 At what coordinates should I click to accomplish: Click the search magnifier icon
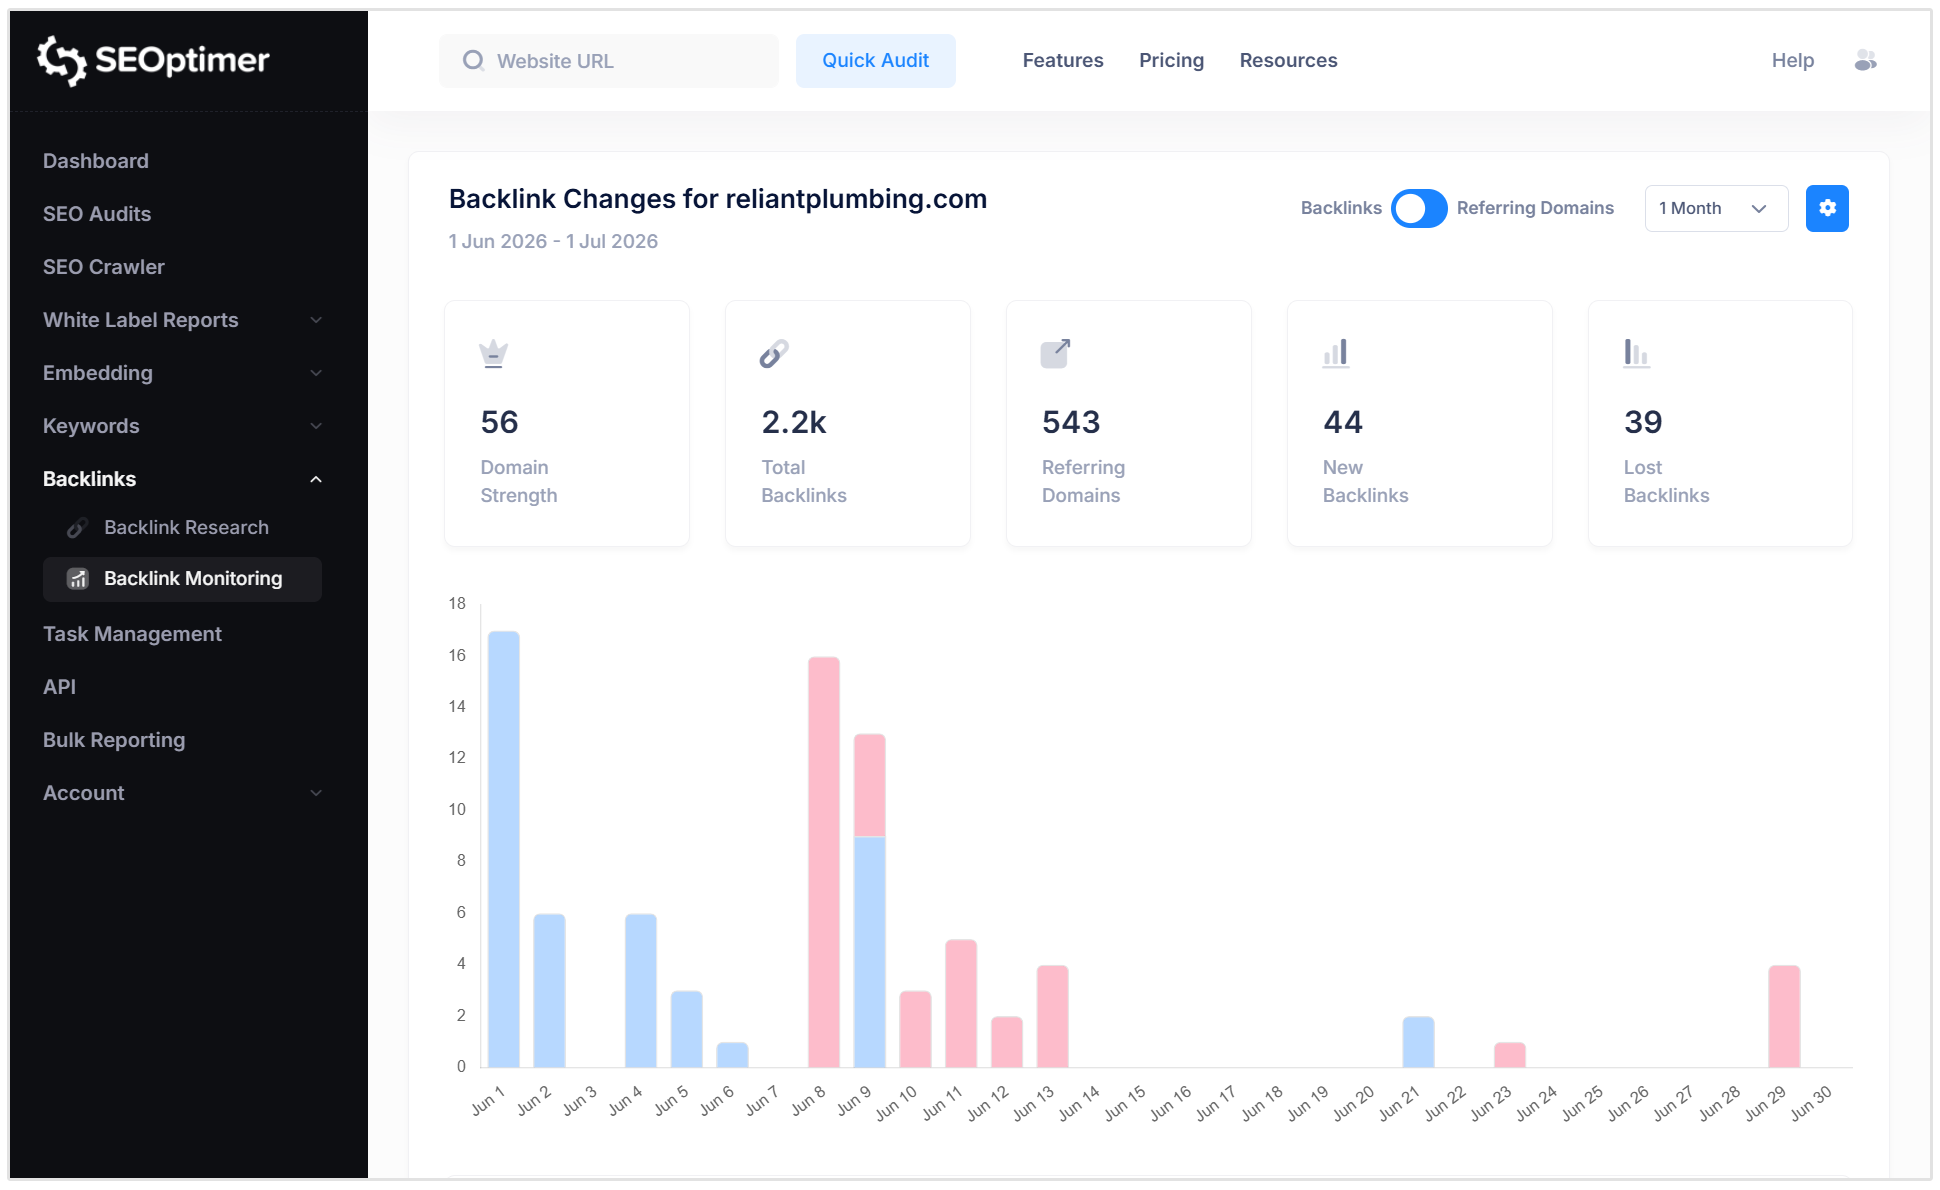click(x=473, y=61)
